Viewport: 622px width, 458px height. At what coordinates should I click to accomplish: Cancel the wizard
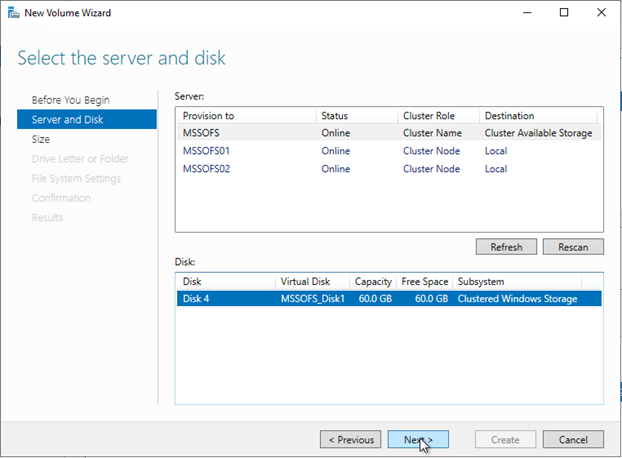click(573, 439)
